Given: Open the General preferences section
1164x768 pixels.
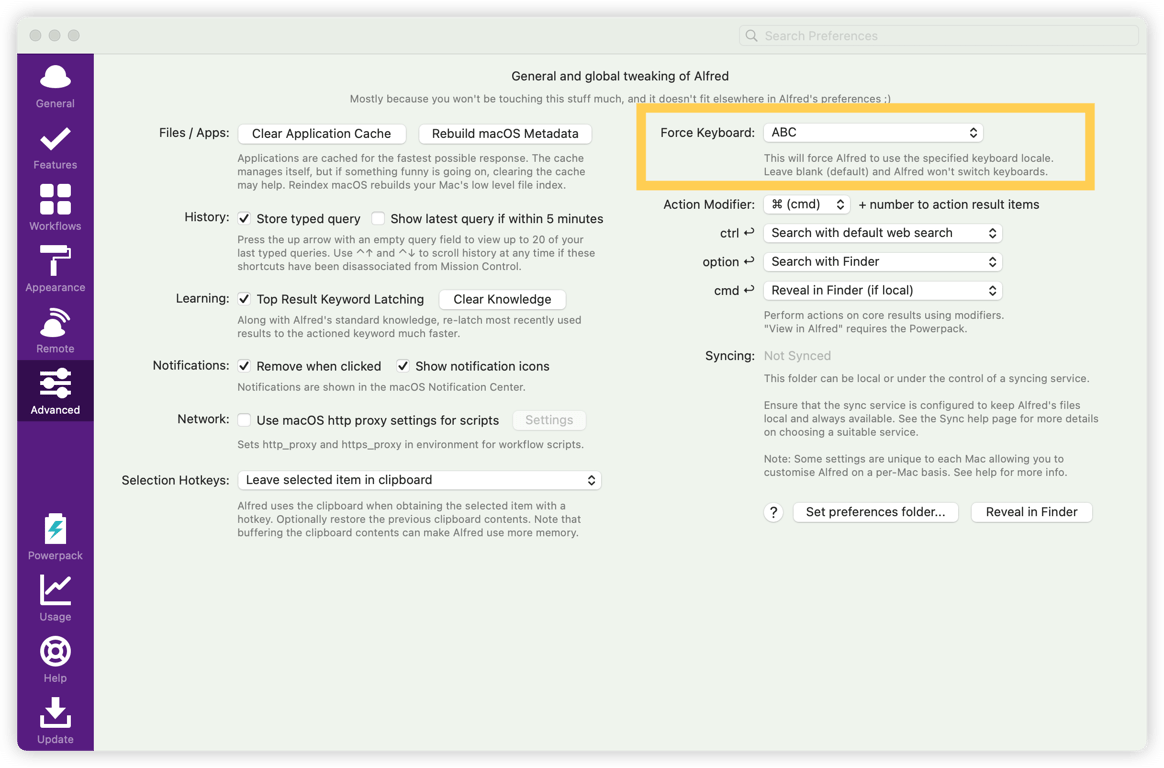Looking at the screenshot, I should tap(55, 87).
